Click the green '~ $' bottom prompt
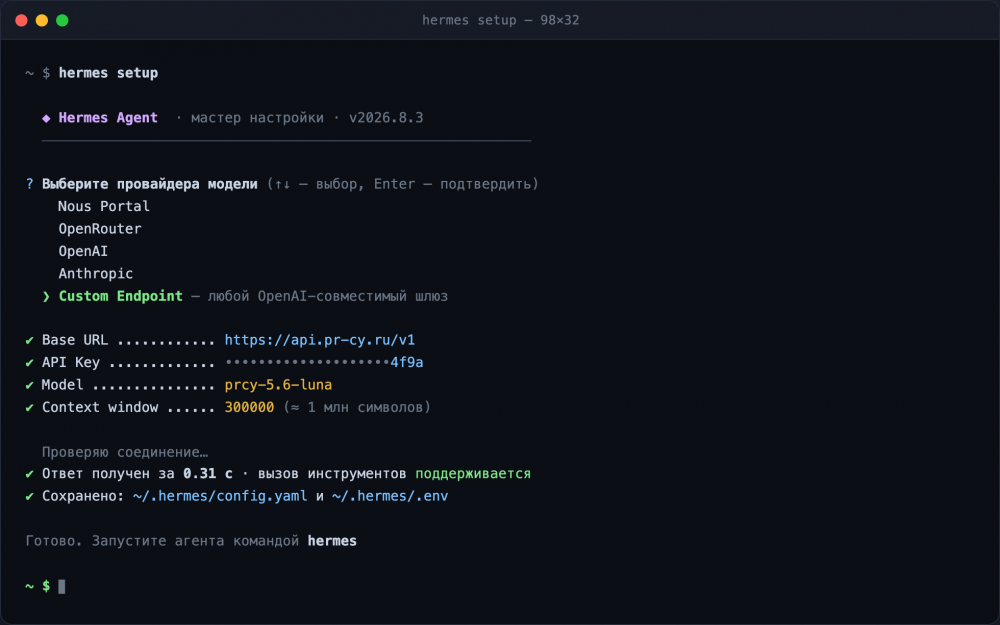Image resolution: width=1000 pixels, height=625 pixels. [x=38, y=586]
